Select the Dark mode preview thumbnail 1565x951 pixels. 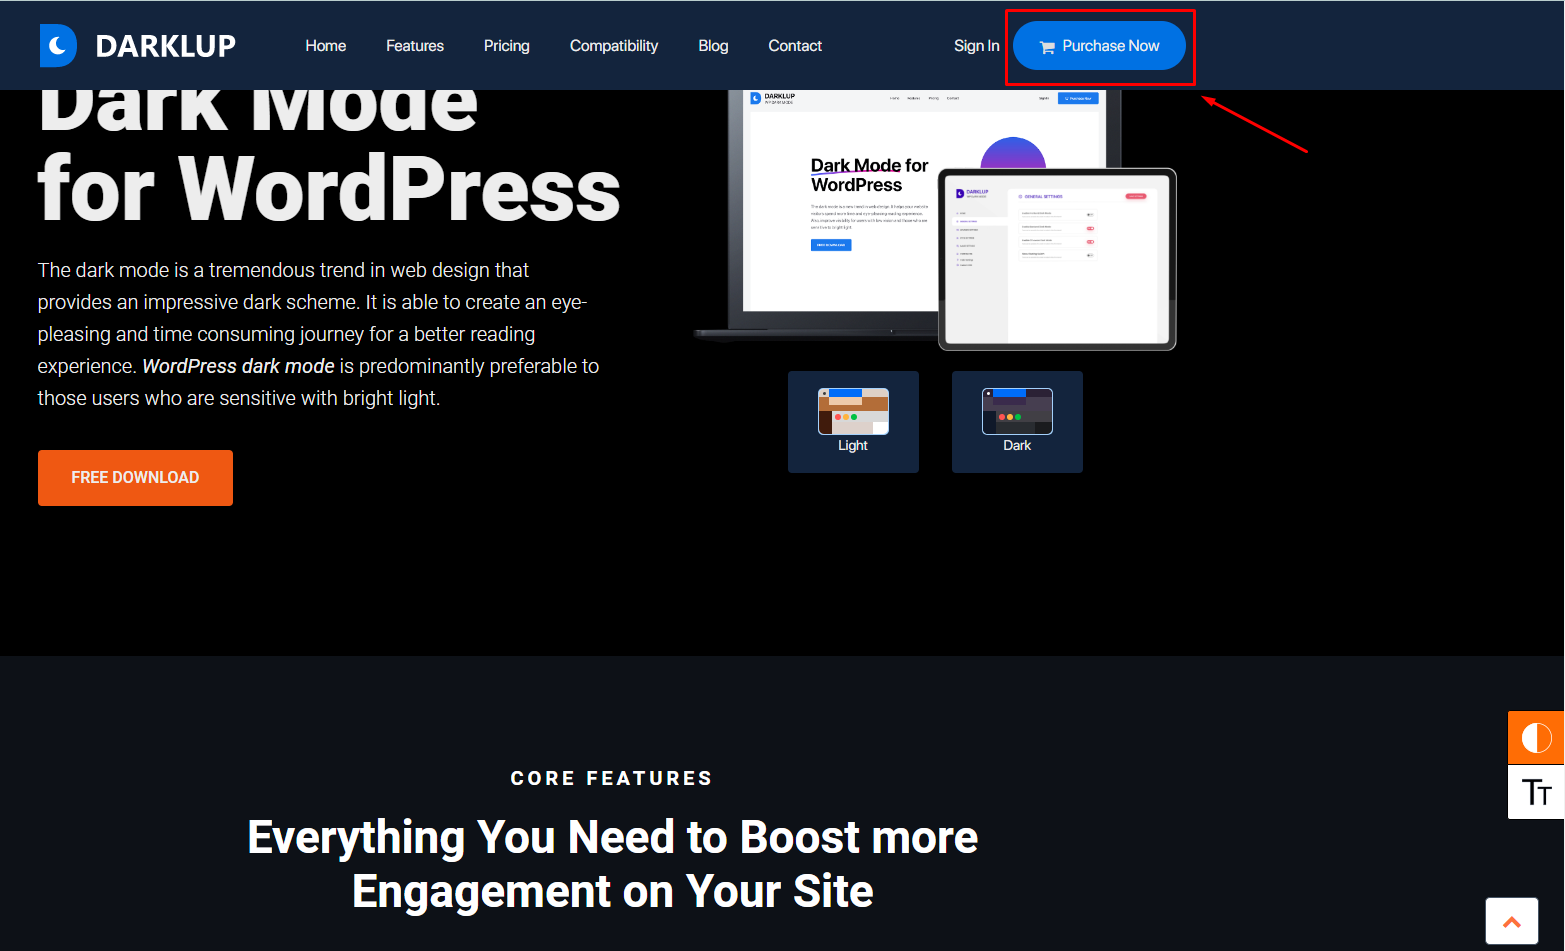point(1017,422)
